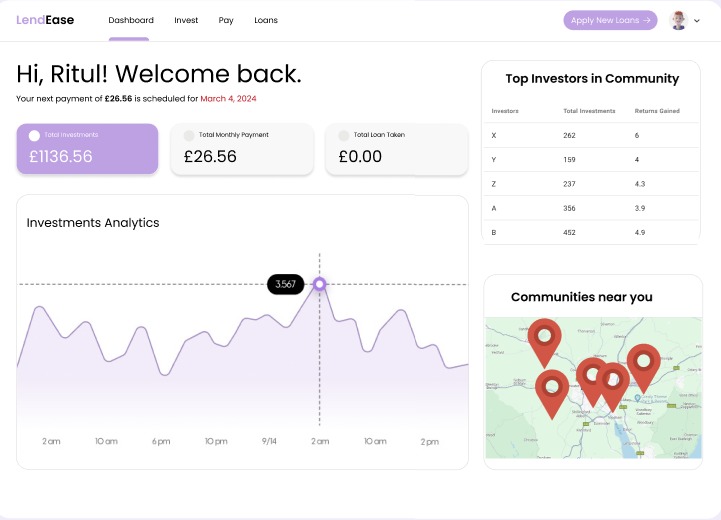Open the Loans tab
The image size is (721, 520).
point(266,20)
